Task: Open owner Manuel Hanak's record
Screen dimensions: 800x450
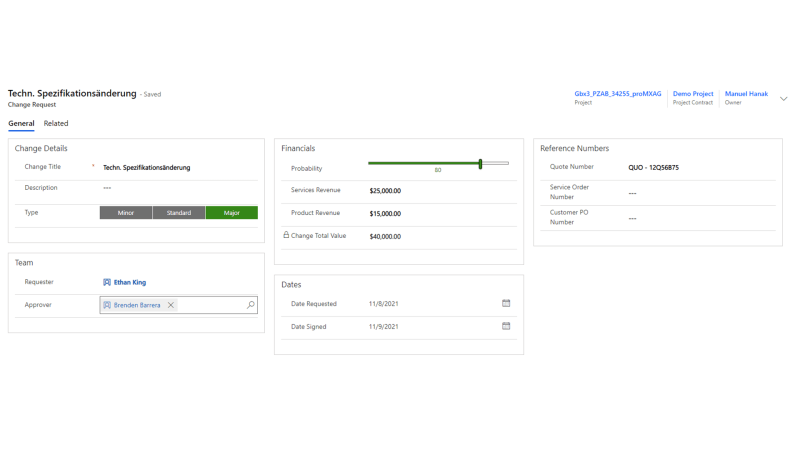Action: pos(746,94)
